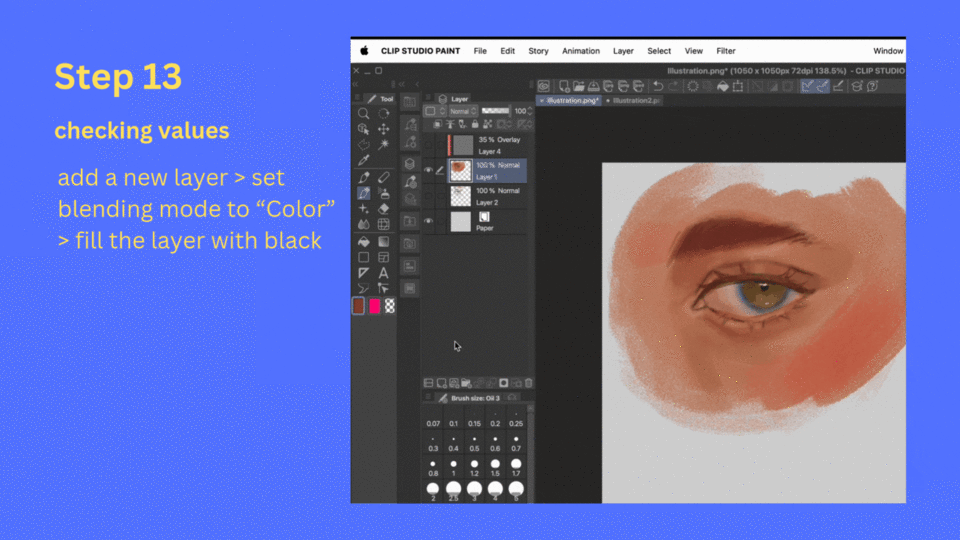
Task: Open the Filter menu
Action: click(x=726, y=51)
